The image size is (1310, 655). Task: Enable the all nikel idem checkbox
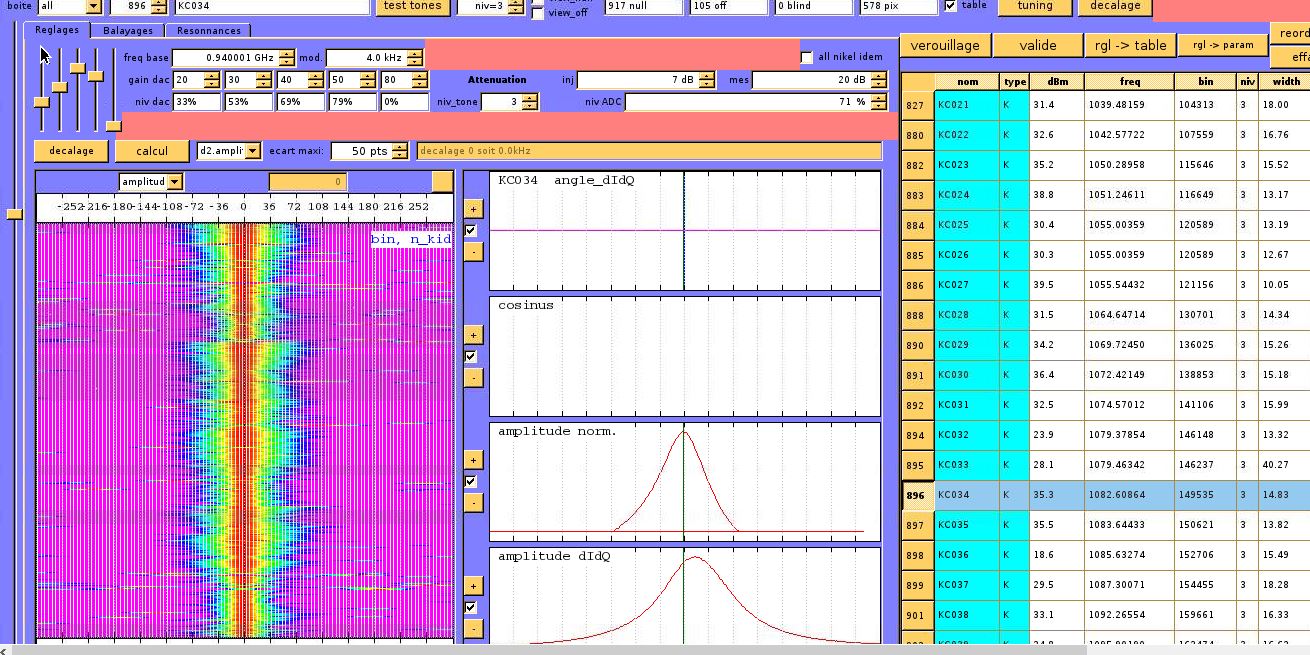[x=807, y=57]
